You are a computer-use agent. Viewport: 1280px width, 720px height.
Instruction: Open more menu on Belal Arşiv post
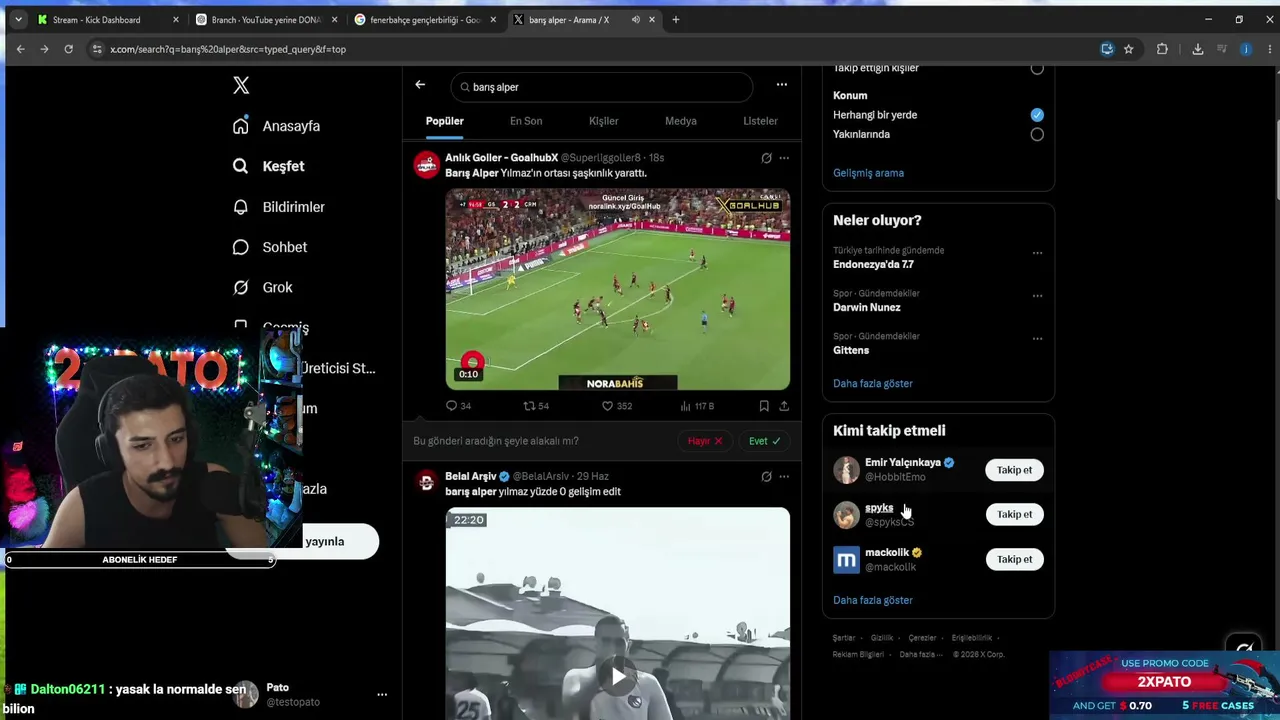(x=784, y=477)
